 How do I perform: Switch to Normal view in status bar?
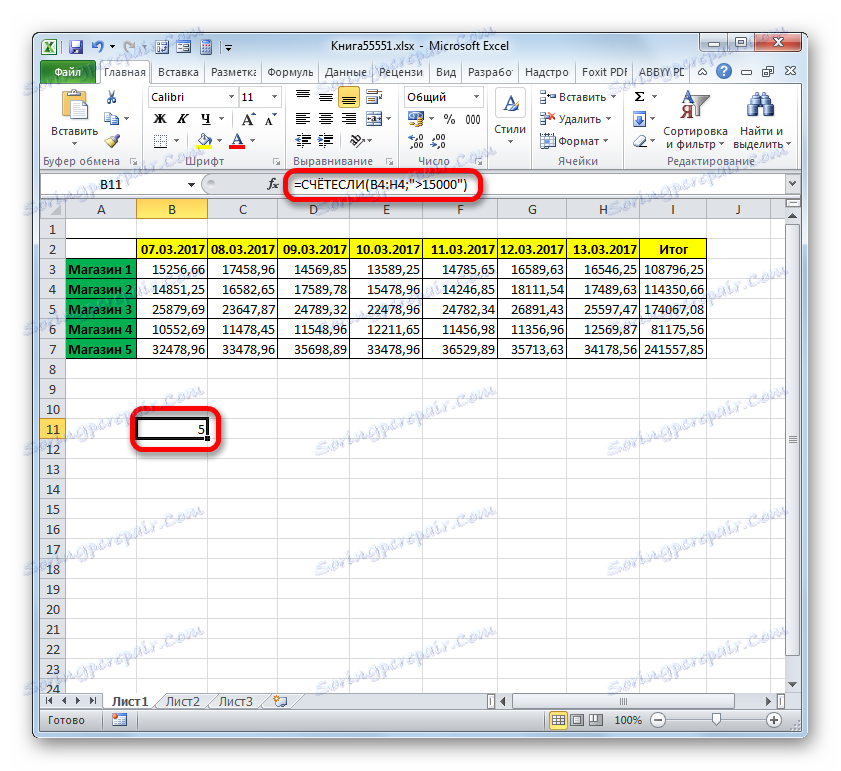[x=558, y=720]
